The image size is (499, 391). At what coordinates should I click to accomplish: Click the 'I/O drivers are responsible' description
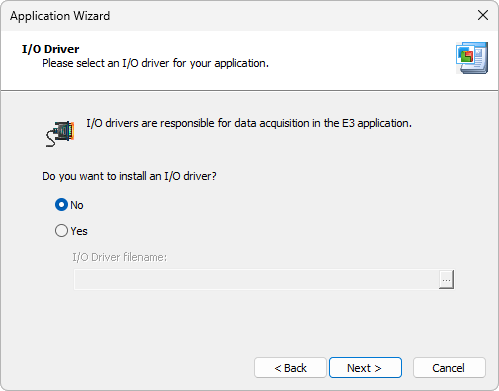249,123
